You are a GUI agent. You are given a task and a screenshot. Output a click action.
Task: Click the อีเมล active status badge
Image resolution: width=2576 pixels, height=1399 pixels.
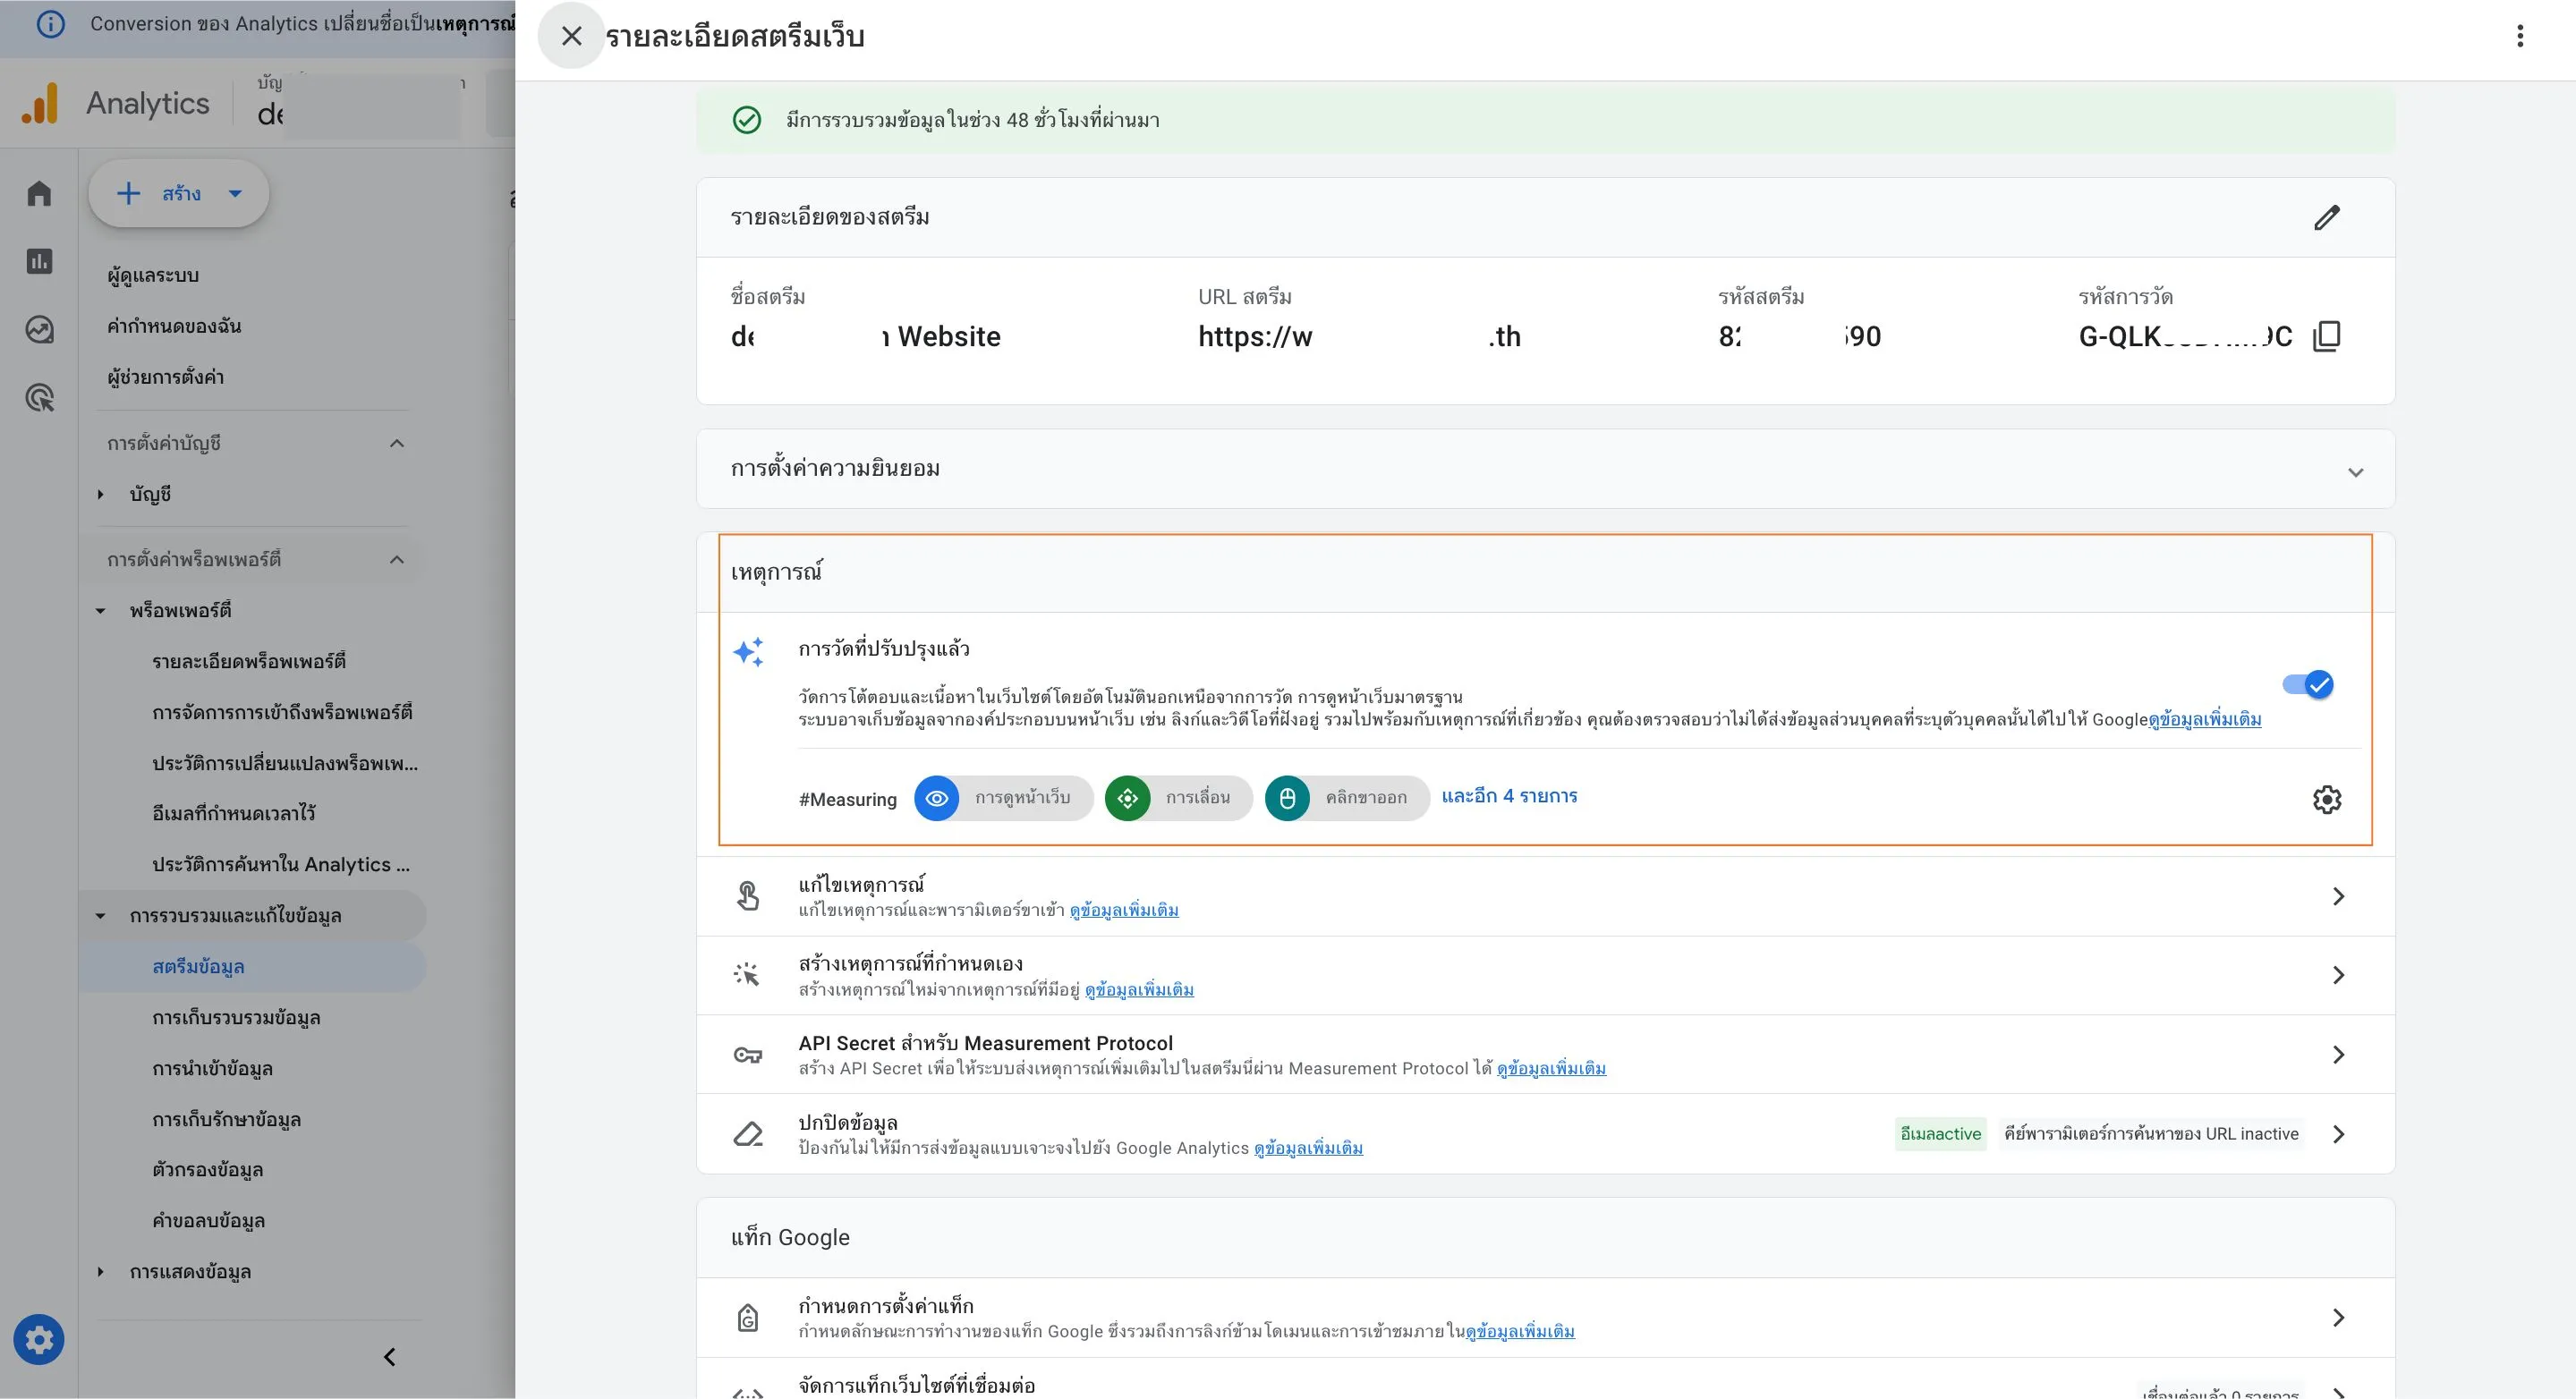[1940, 1134]
